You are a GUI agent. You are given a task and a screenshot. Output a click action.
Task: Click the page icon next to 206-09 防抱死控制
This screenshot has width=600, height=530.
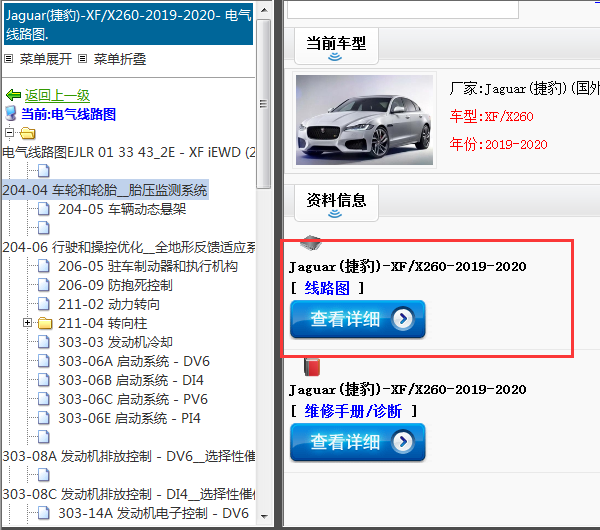coord(44,285)
